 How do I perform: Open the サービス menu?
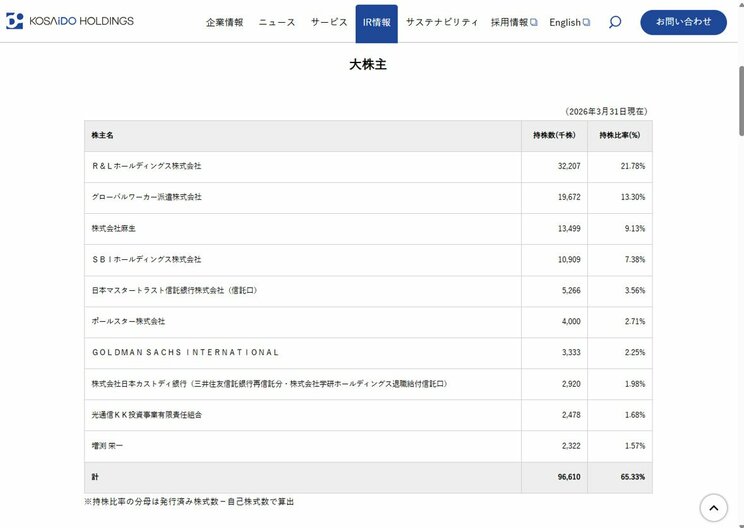[329, 22]
